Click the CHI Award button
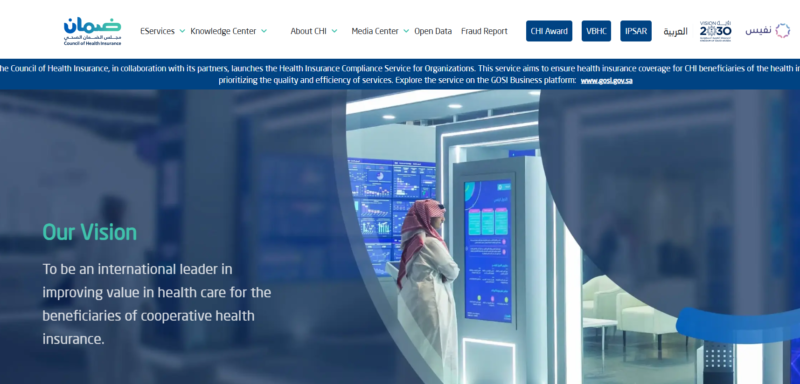Image resolution: width=800 pixels, height=384 pixels. point(549,31)
